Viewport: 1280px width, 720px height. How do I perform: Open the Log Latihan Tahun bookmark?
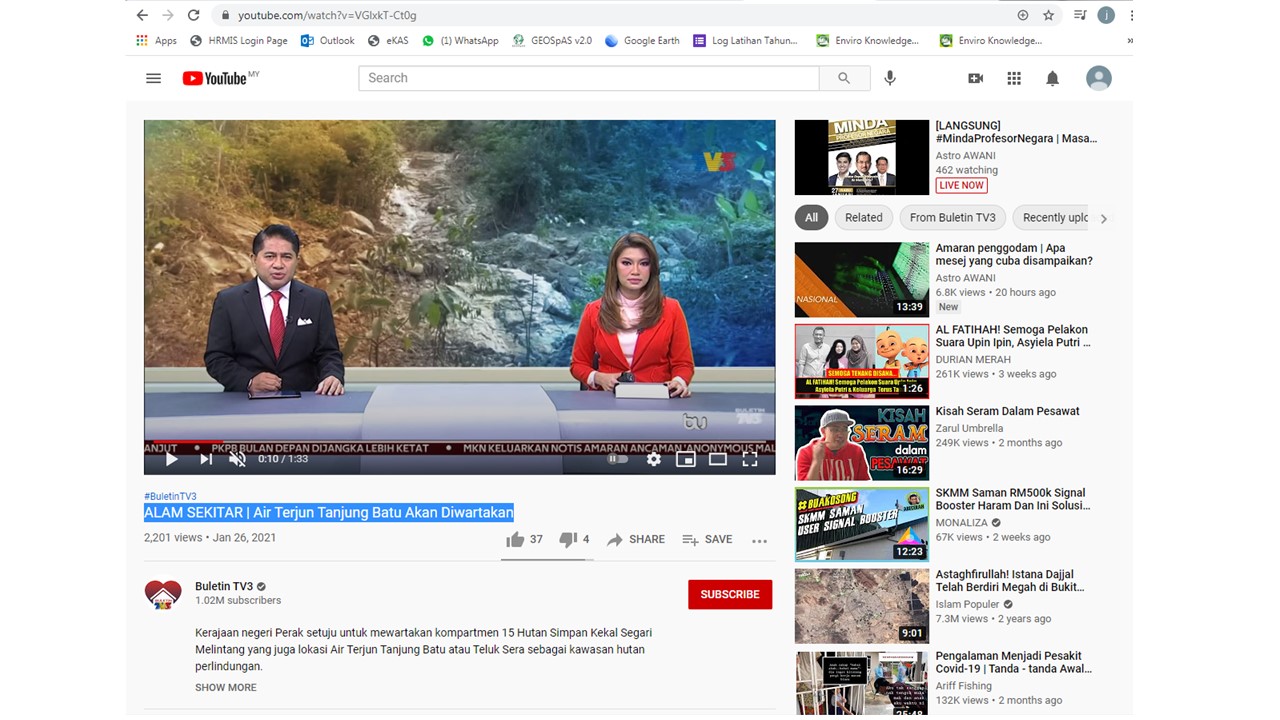(745, 41)
